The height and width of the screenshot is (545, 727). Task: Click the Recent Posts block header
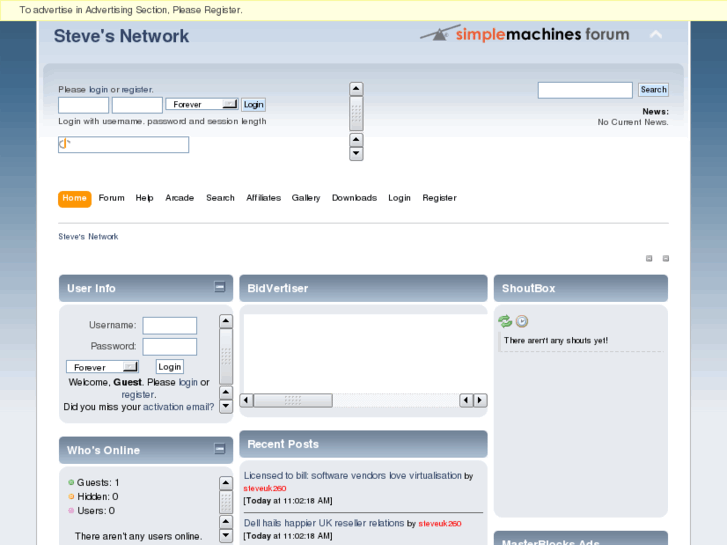tap(364, 444)
